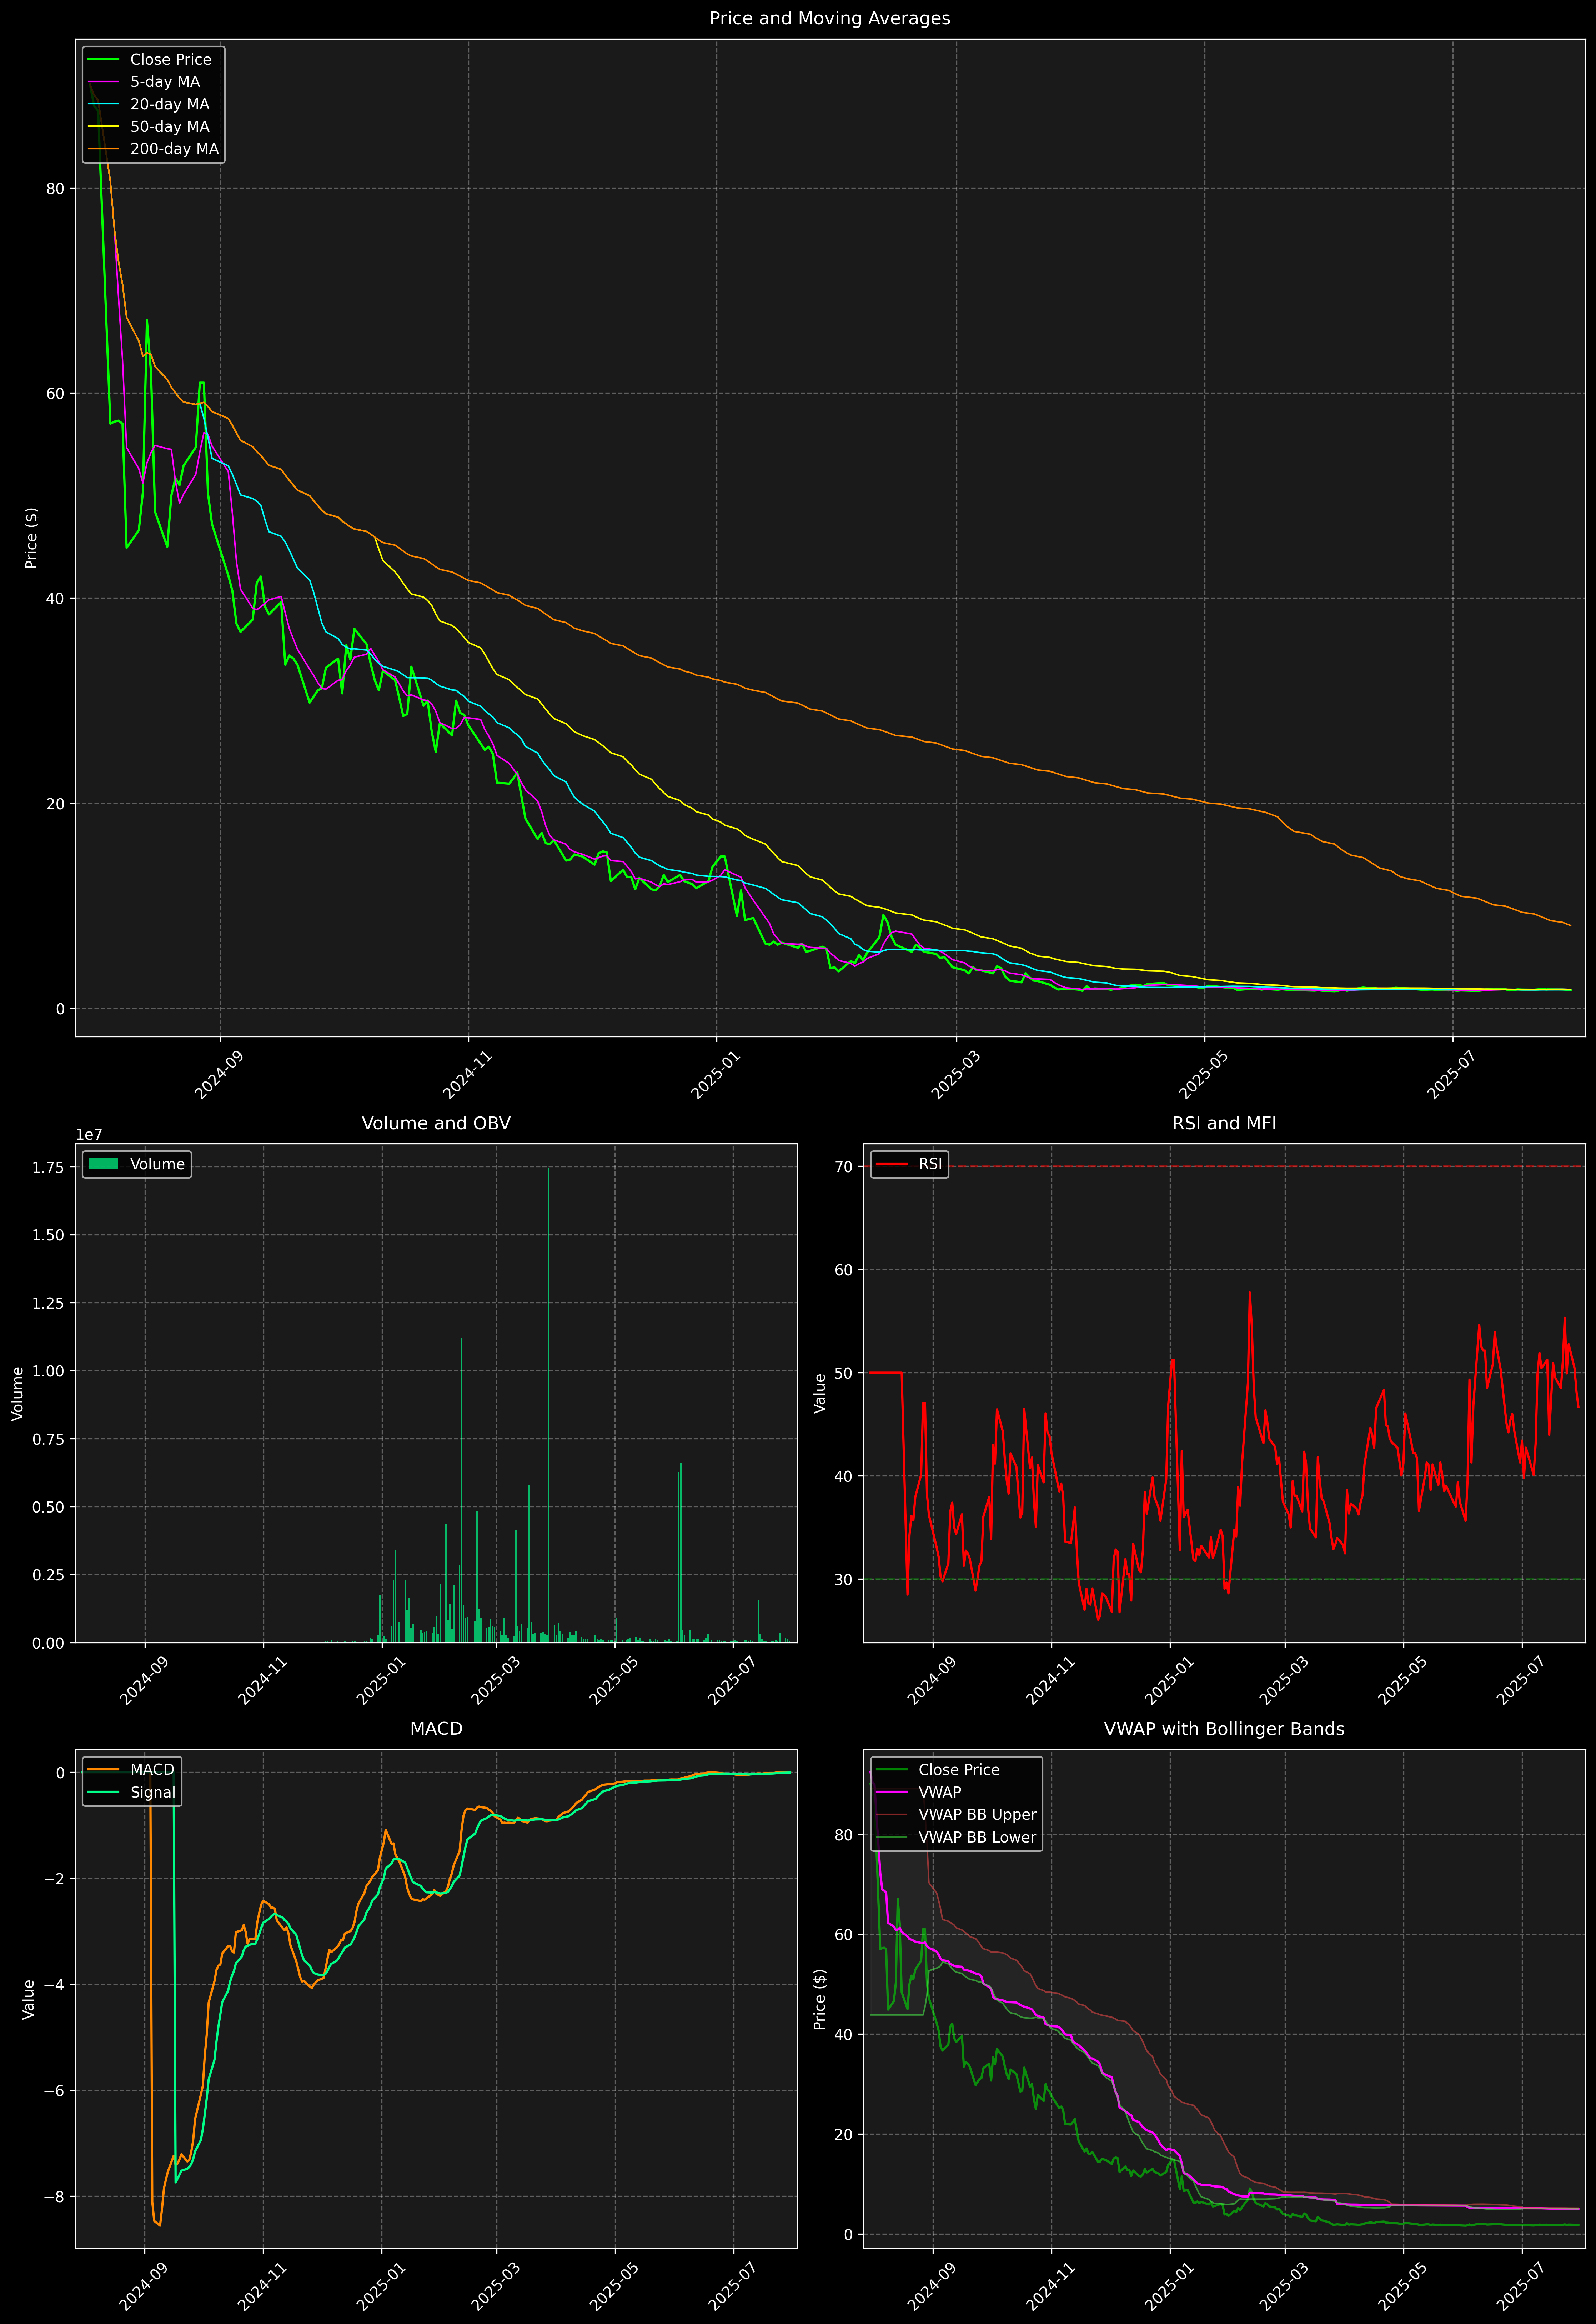Click the −8 tick on MACD chart
Image resolution: width=1596 pixels, height=2324 pixels.
(x=55, y=2197)
